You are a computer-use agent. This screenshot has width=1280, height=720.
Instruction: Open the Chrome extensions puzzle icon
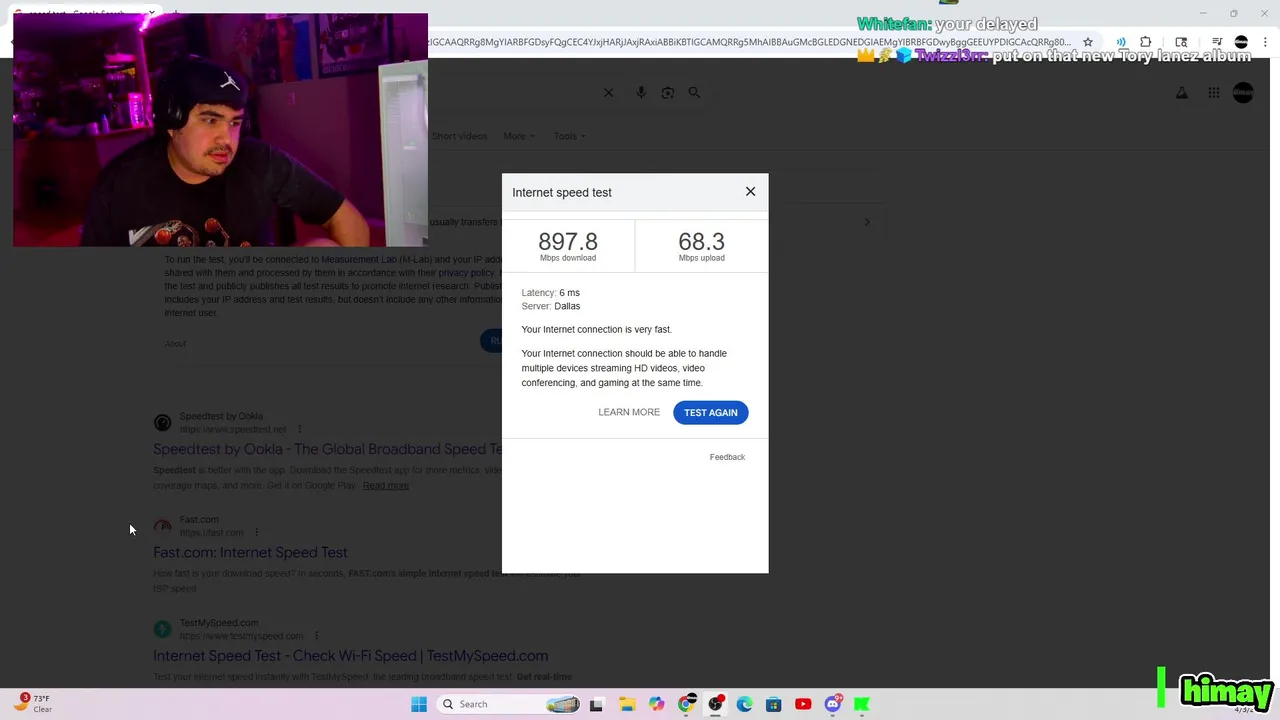(1146, 42)
